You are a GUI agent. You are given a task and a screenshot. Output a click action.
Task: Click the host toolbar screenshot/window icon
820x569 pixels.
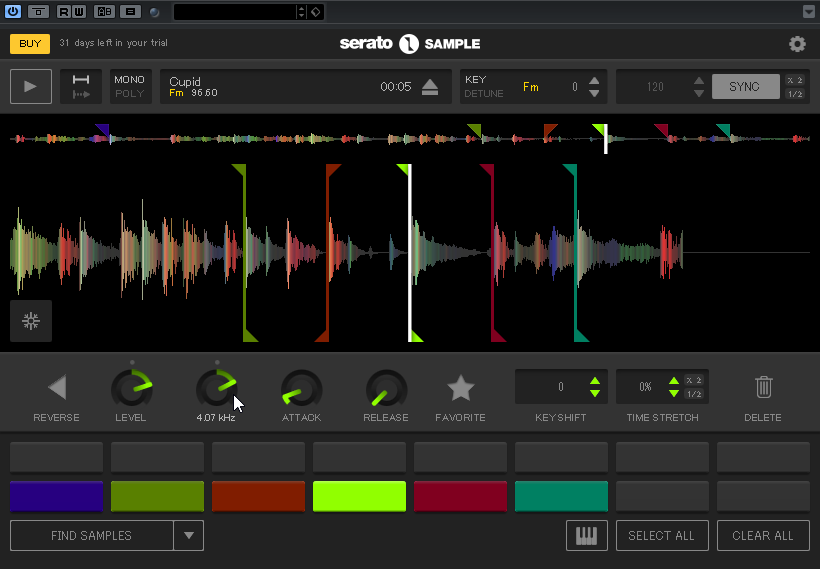click(x=38, y=12)
